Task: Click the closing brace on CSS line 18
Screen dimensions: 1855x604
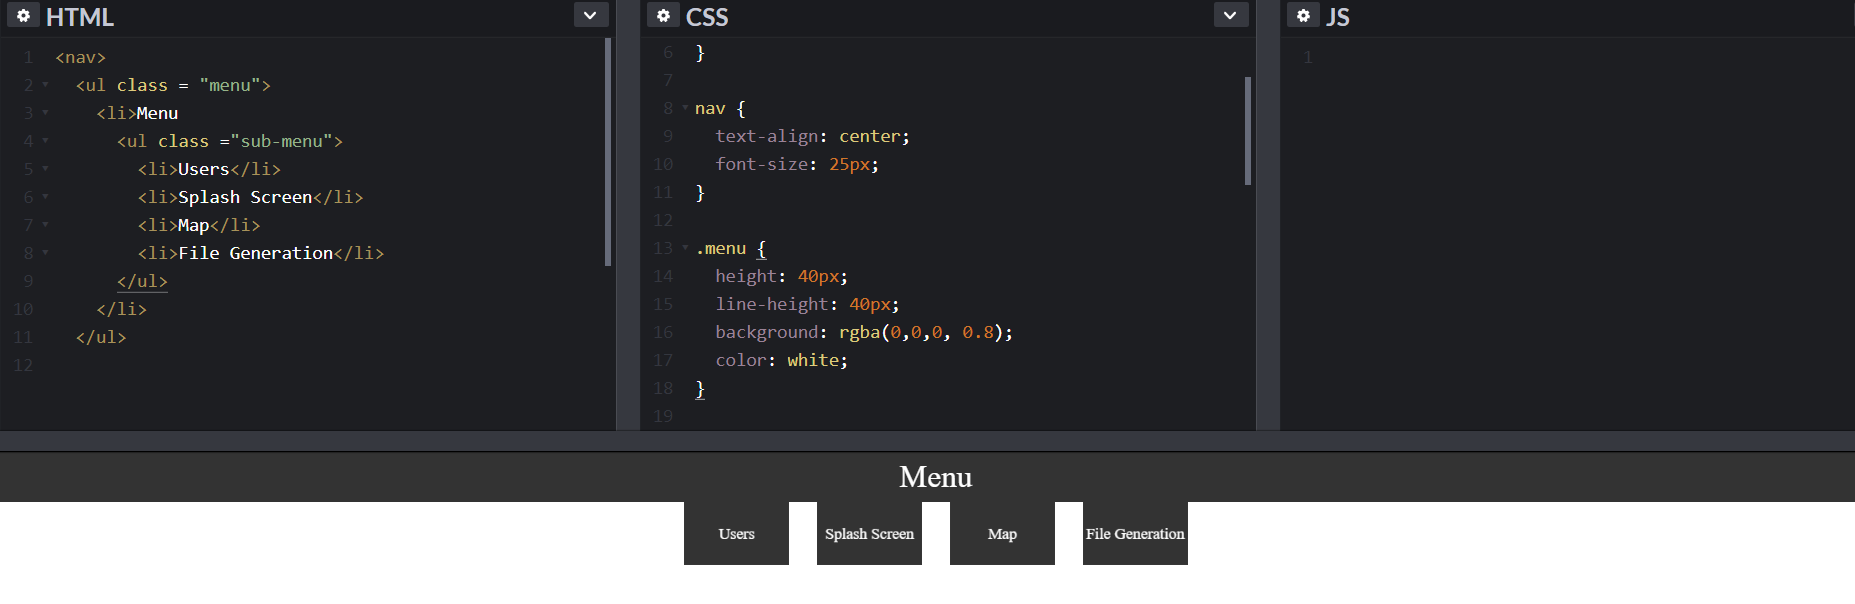Action: [700, 388]
